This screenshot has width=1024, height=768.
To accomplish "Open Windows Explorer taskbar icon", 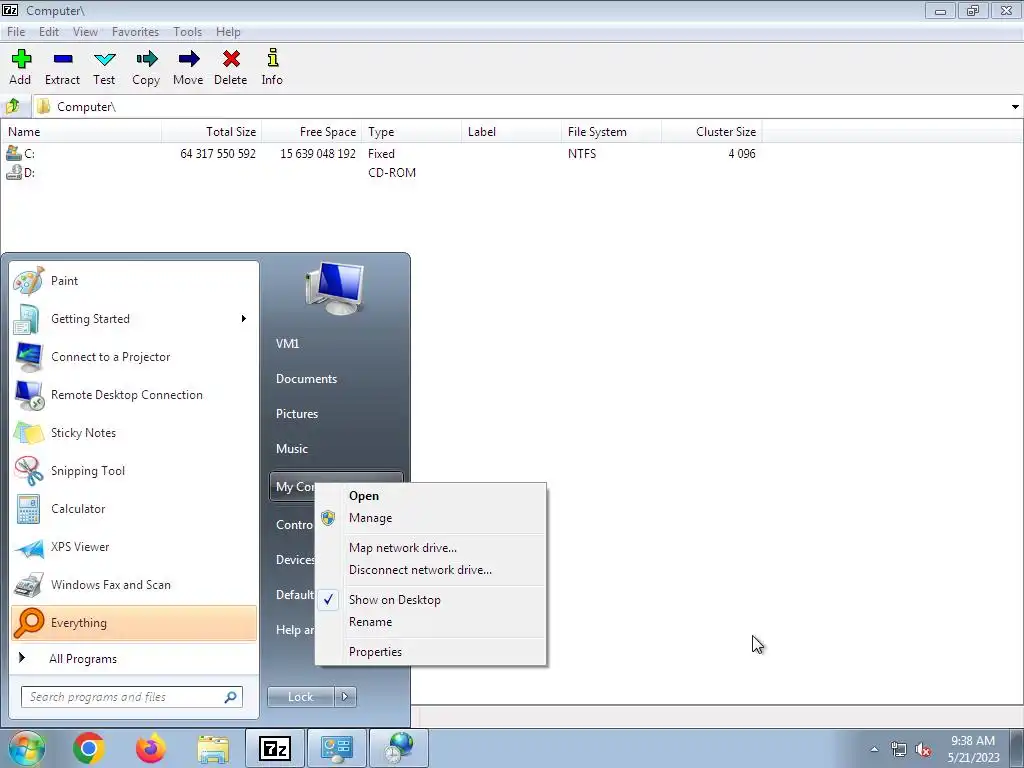I will (213, 749).
